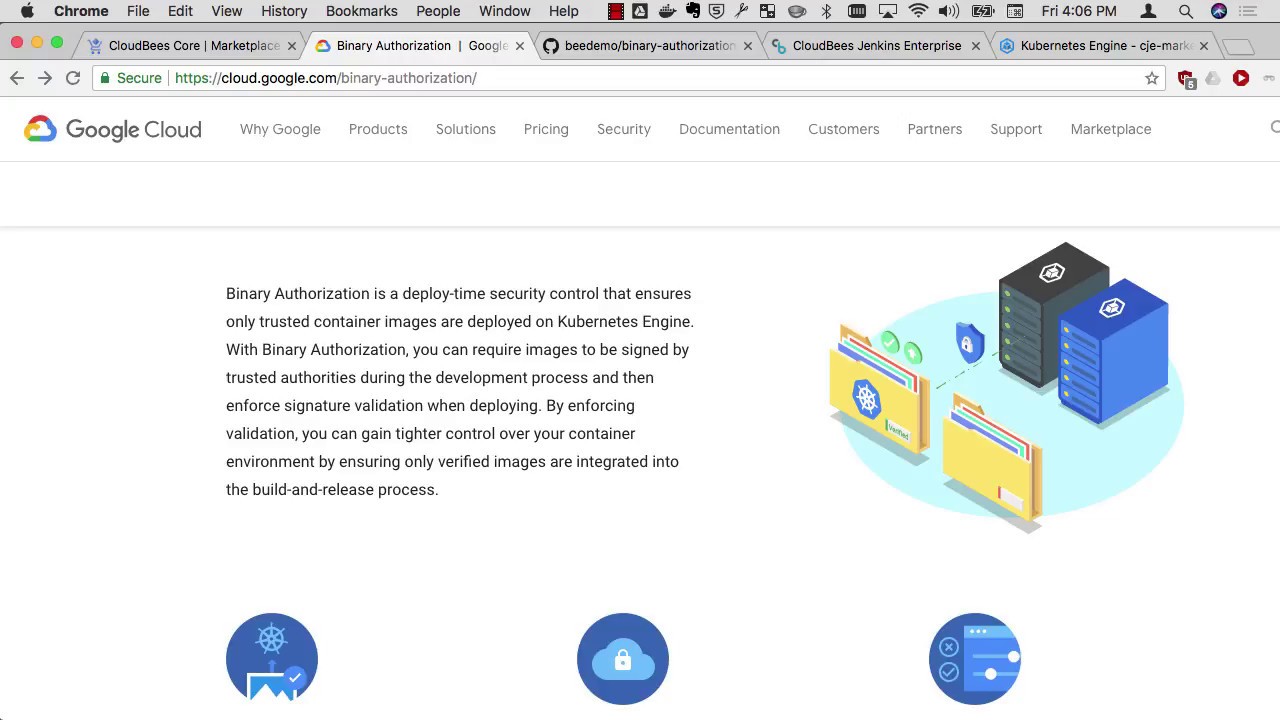Open the Documentation nav link
The image size is (1280, 720).
tap(729, 129)
